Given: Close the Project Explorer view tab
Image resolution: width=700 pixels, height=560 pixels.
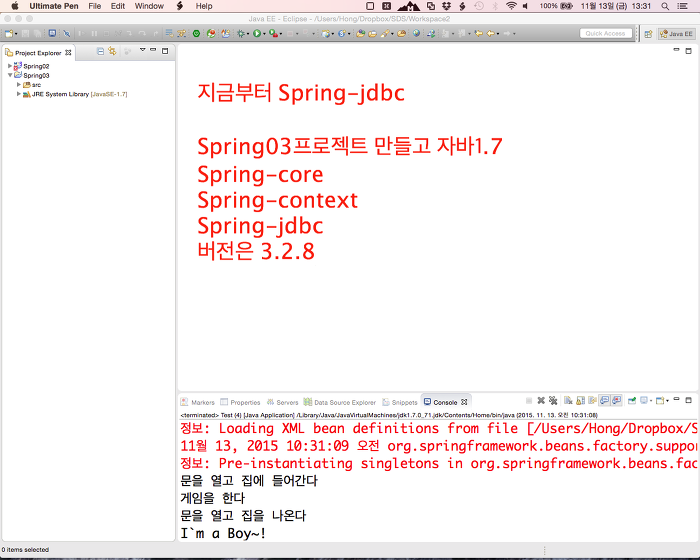Looking at the screenshot, I should (68, 52).
